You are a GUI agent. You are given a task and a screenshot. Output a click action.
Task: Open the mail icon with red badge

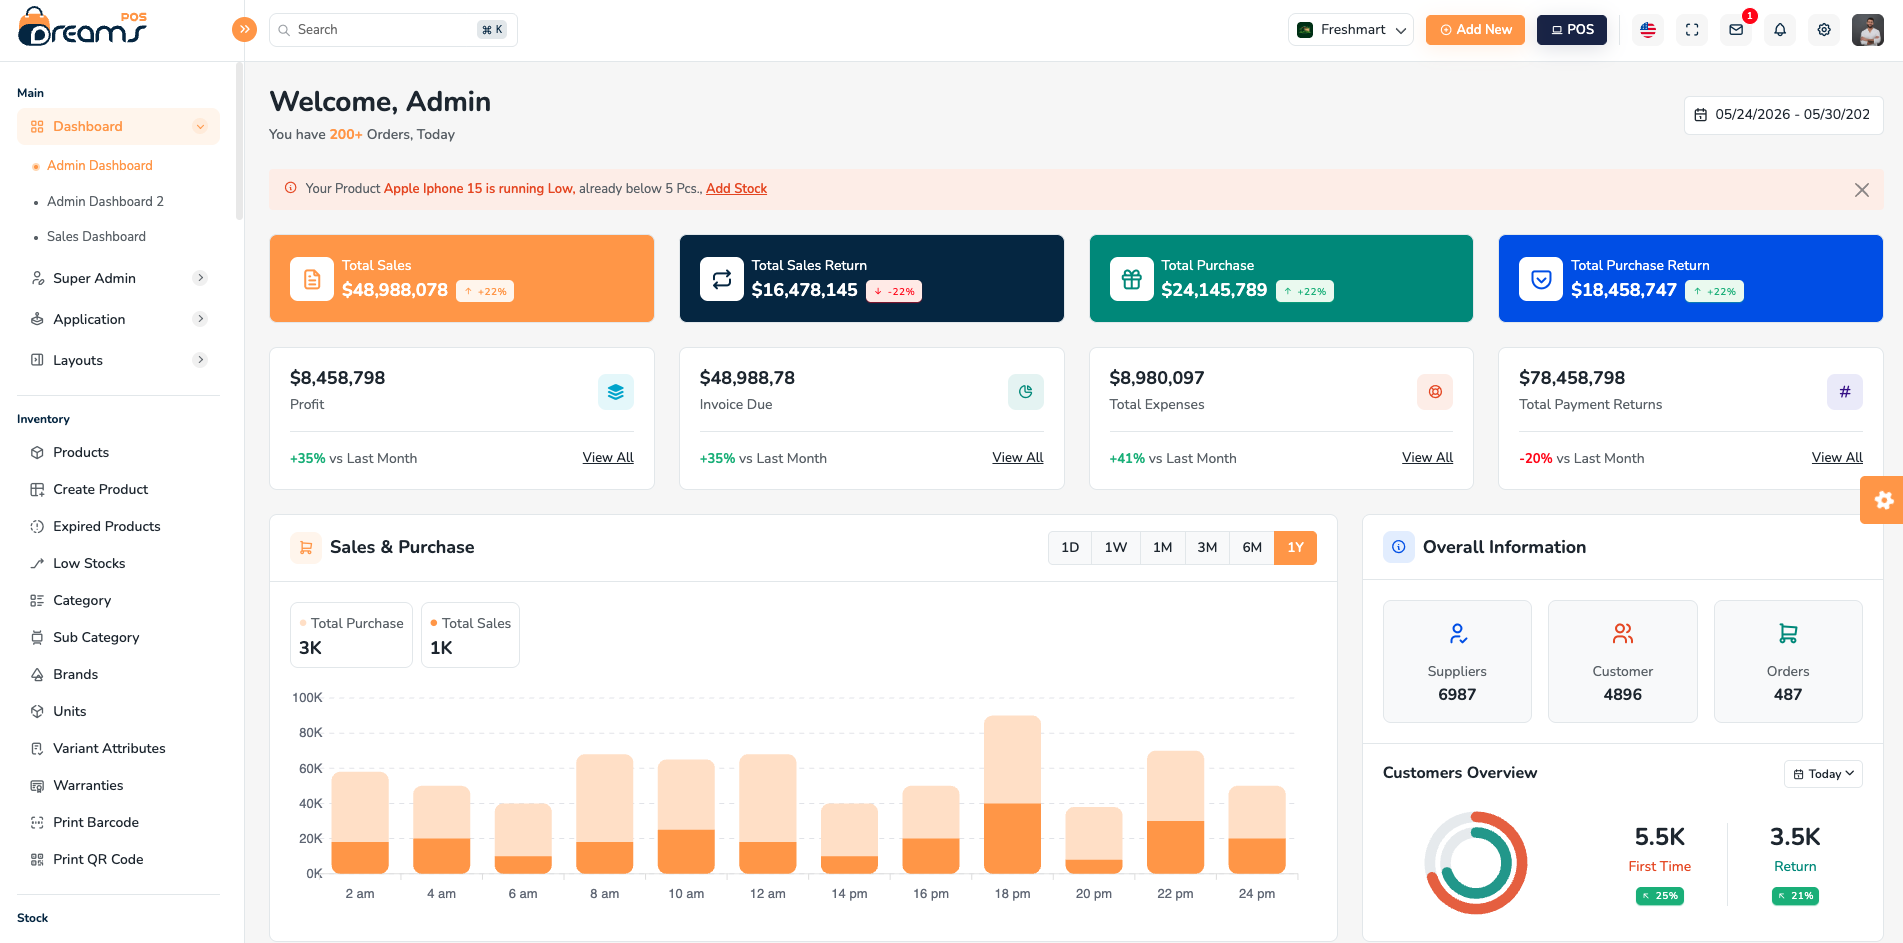coord(1736,30)
